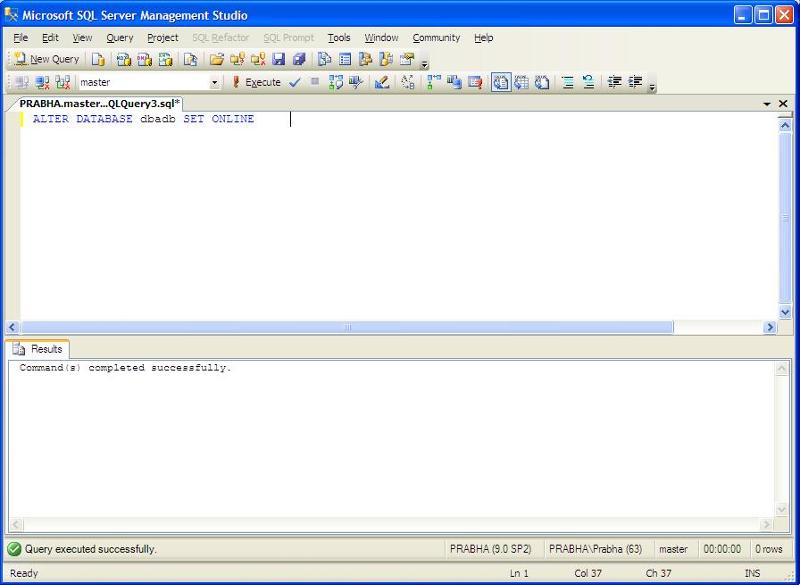Click the Save All icon
Screen dimensions: 800x585
tap(299, 60)
